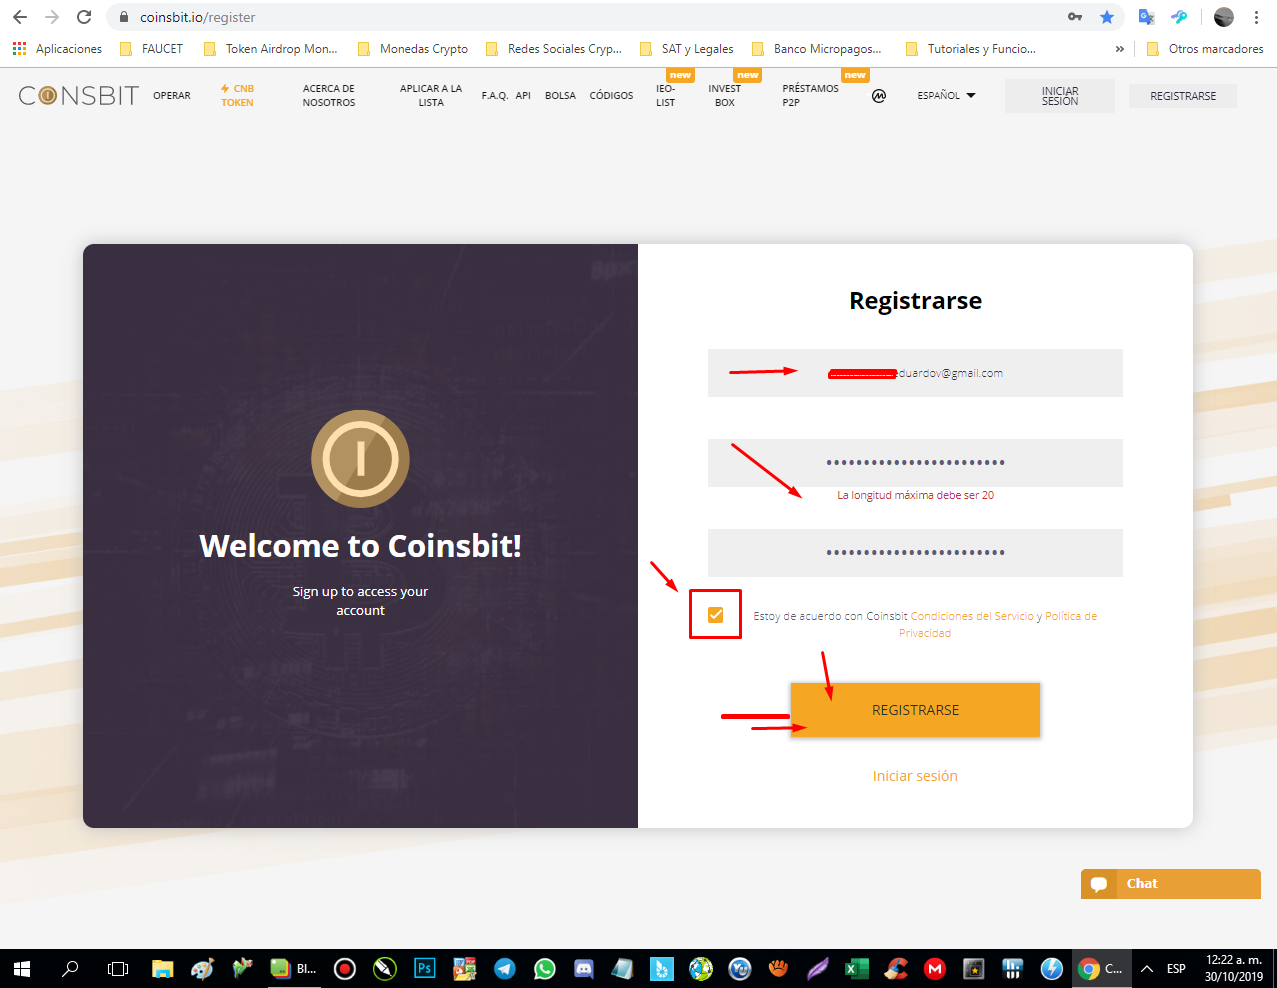Open CÓDIGOS menu item

(611, 96)
